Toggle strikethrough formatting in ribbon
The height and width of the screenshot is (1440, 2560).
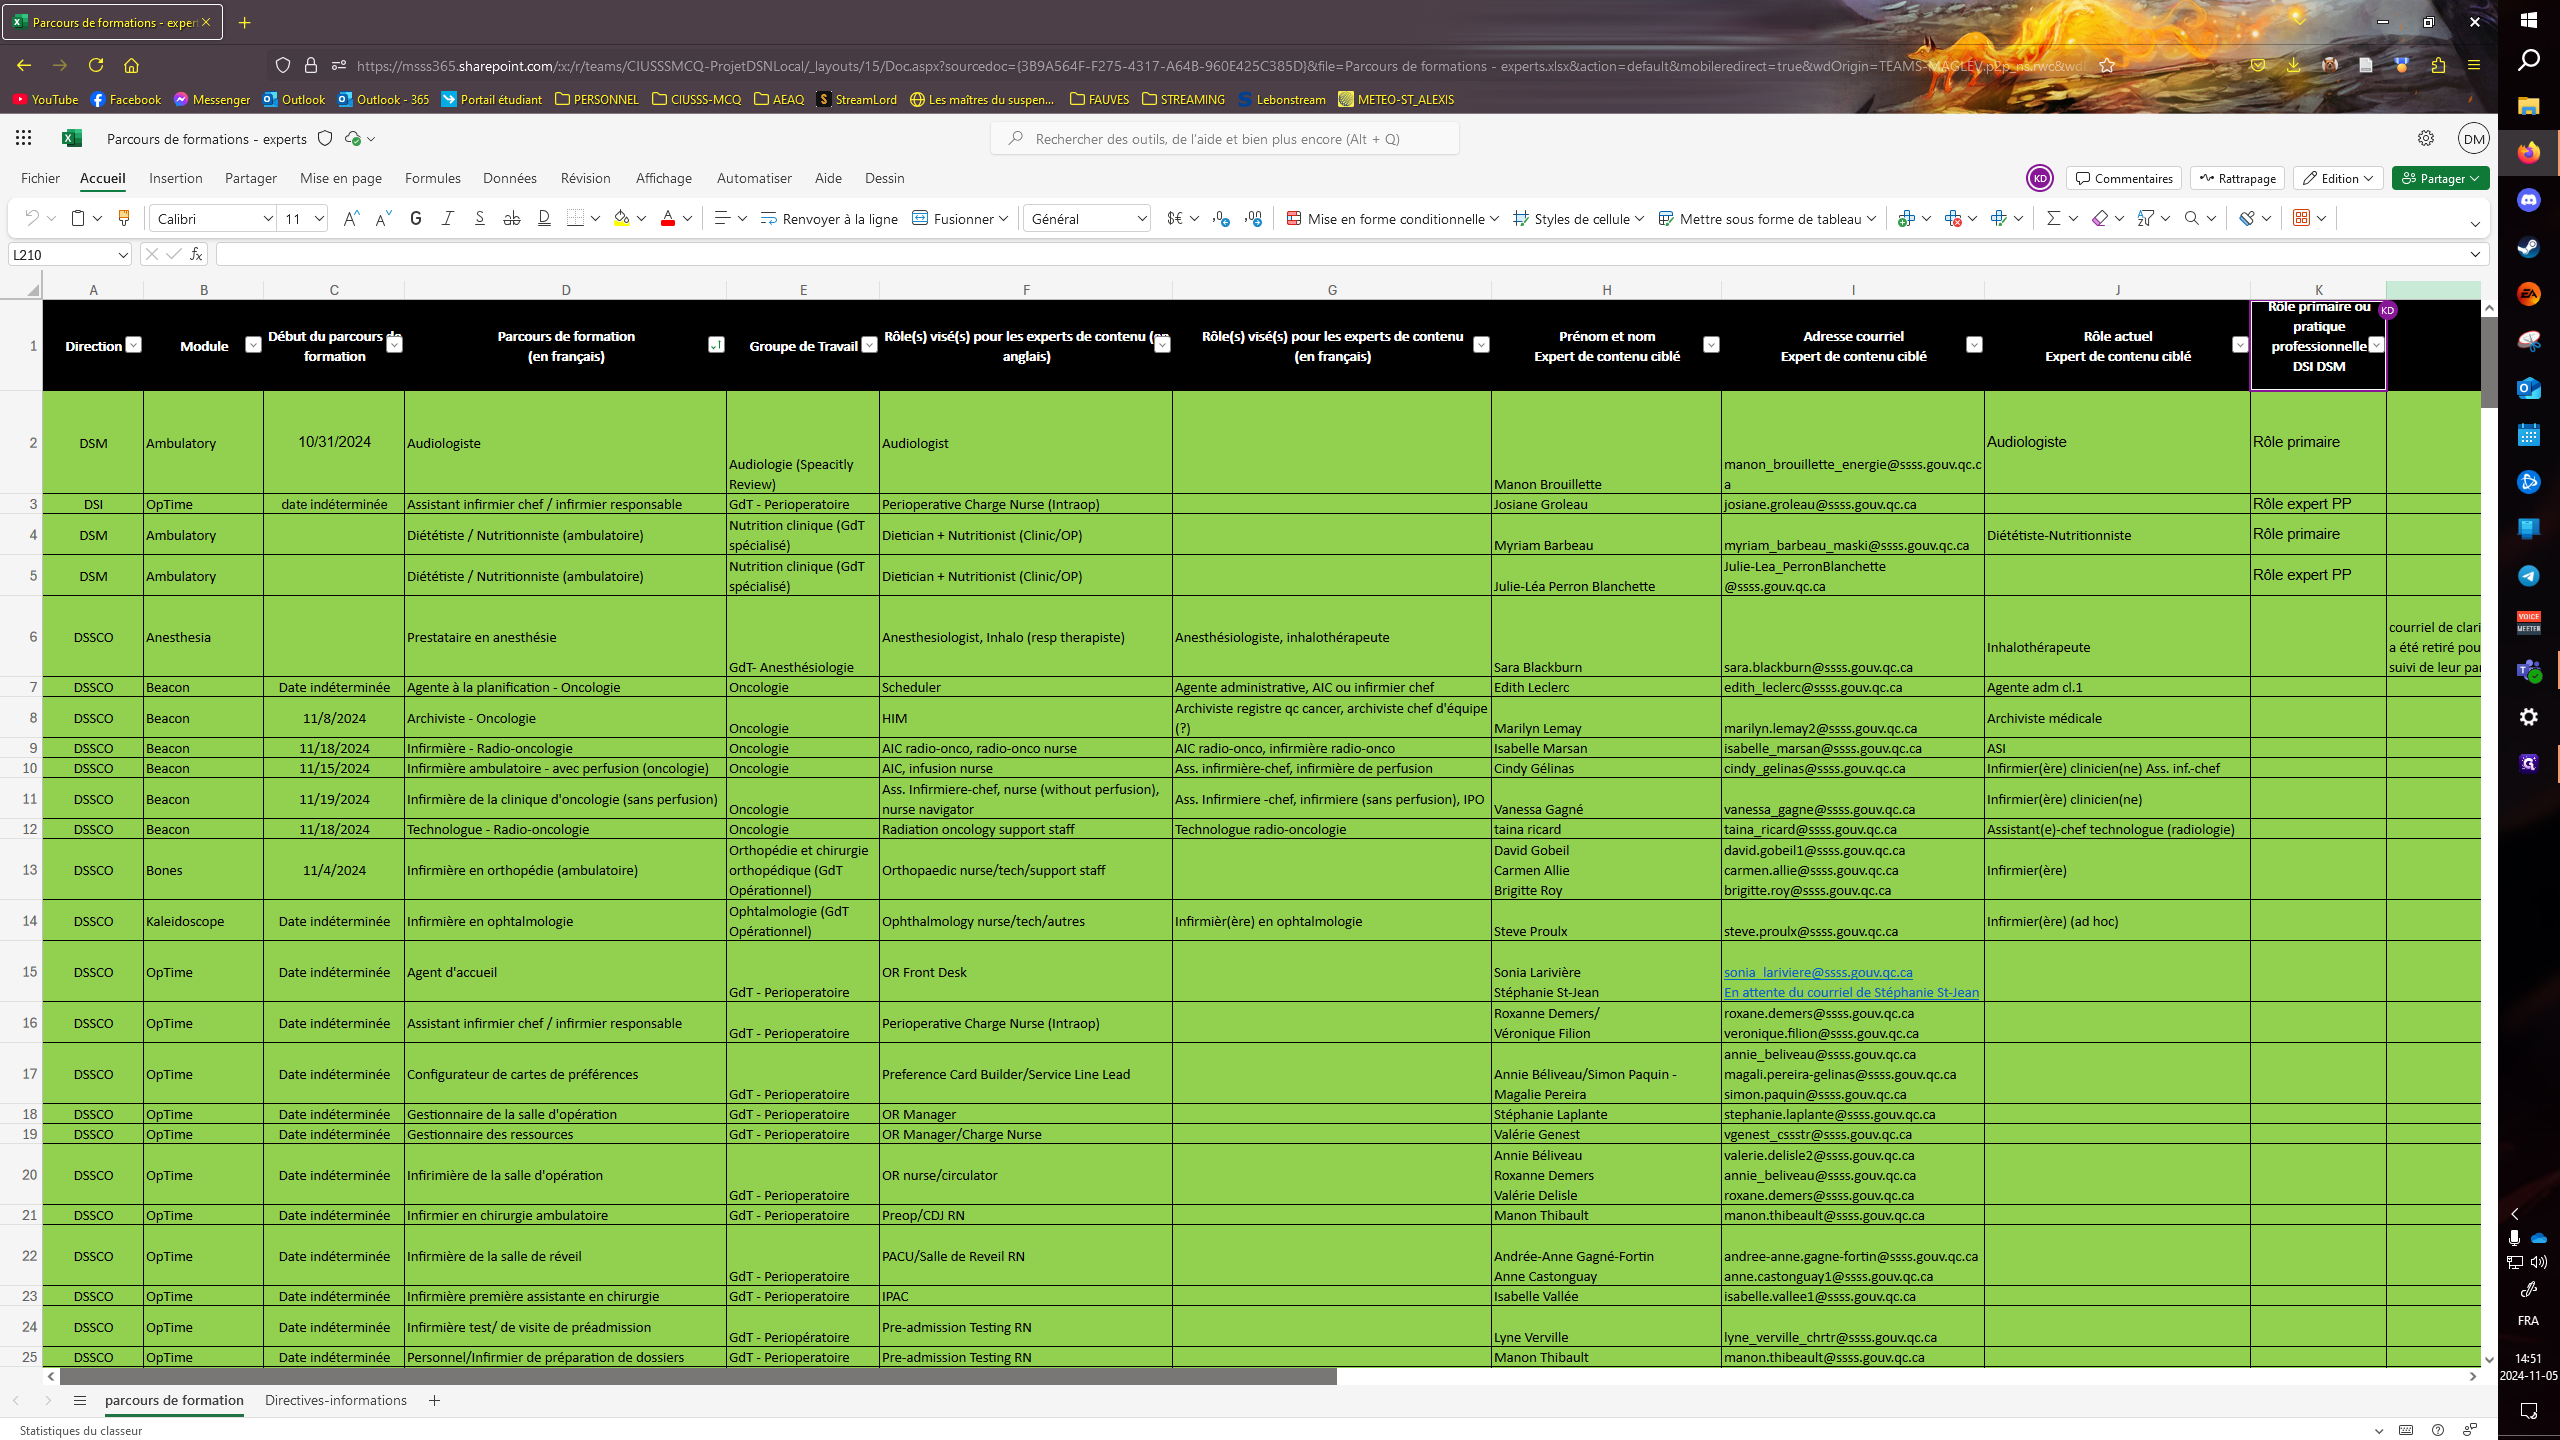pyautogui.click(x=512, y=218)
